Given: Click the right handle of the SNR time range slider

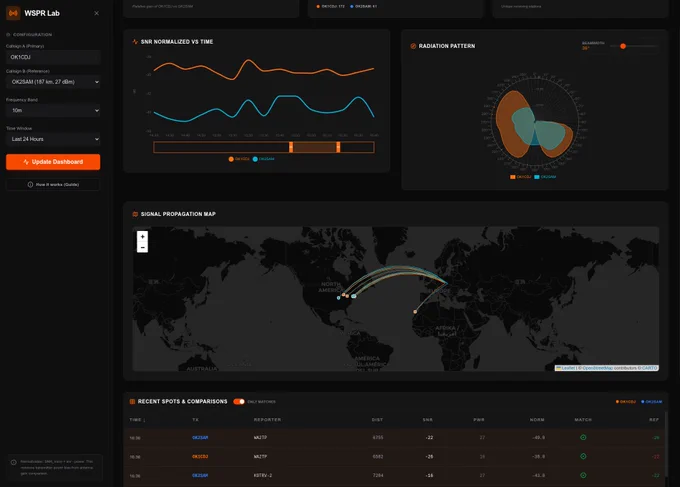Looking at the screenshot, I should (338, 147).
